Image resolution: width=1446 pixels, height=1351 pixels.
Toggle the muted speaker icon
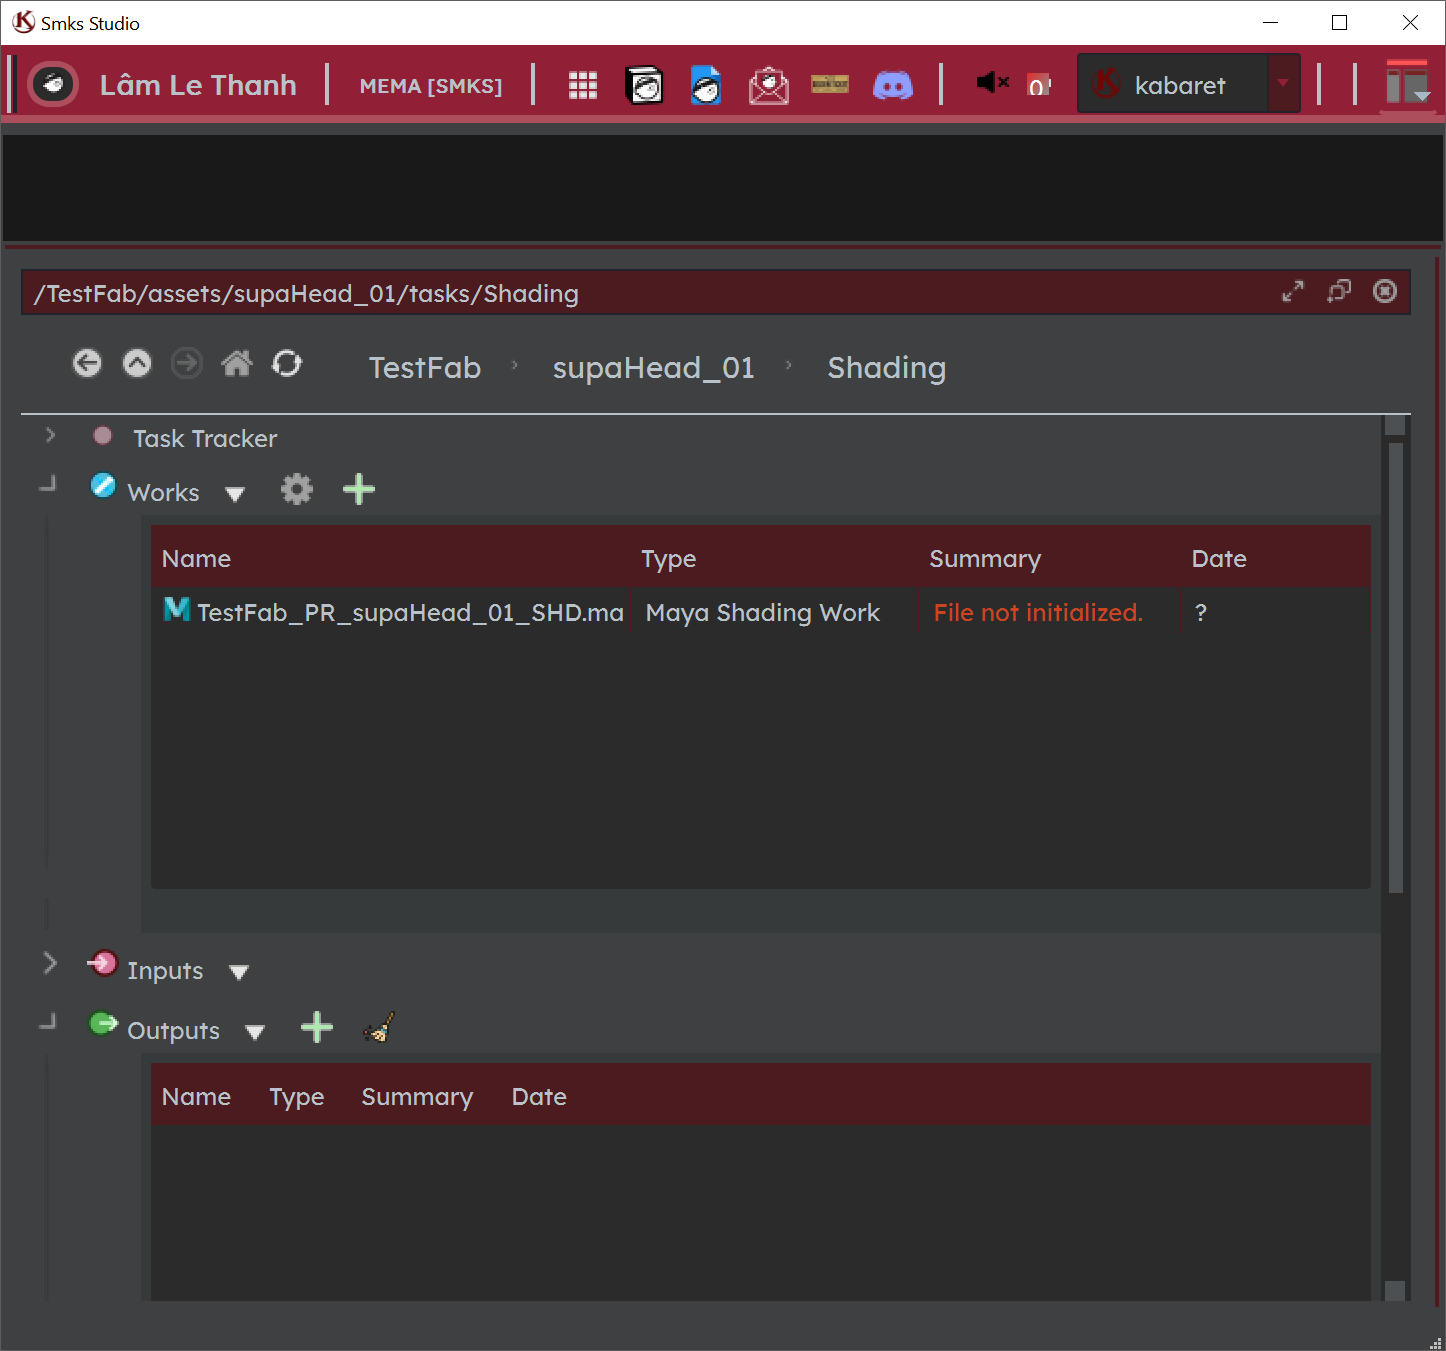[992, 83]
